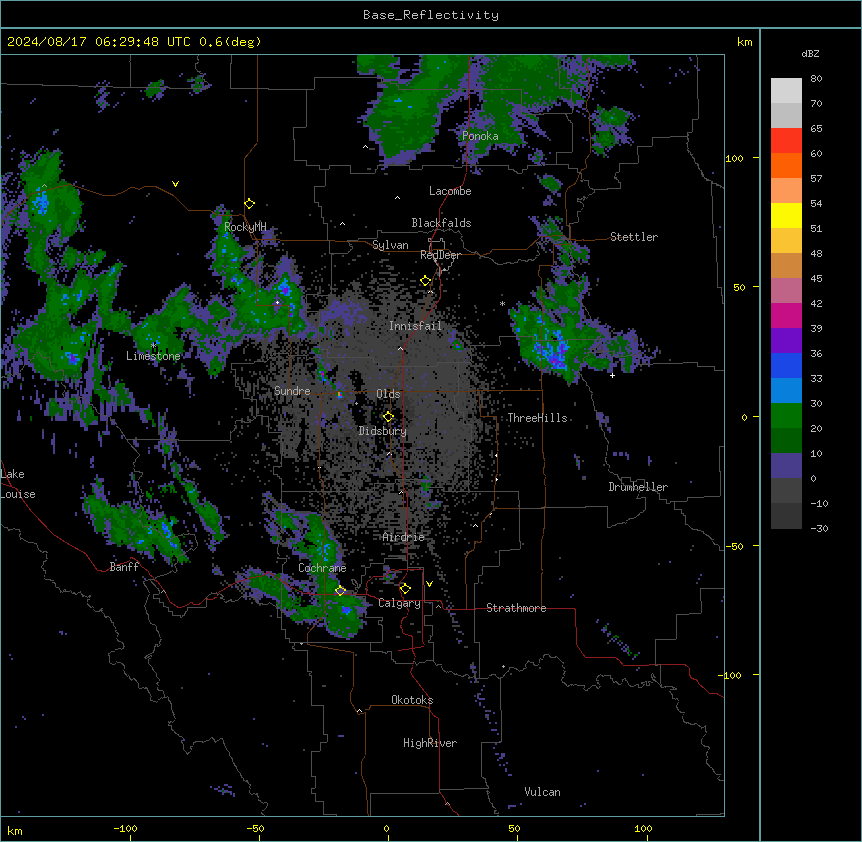Click the Banff label on the map
The height and width of the screenshot is (842, 862).
pos(124,567)
